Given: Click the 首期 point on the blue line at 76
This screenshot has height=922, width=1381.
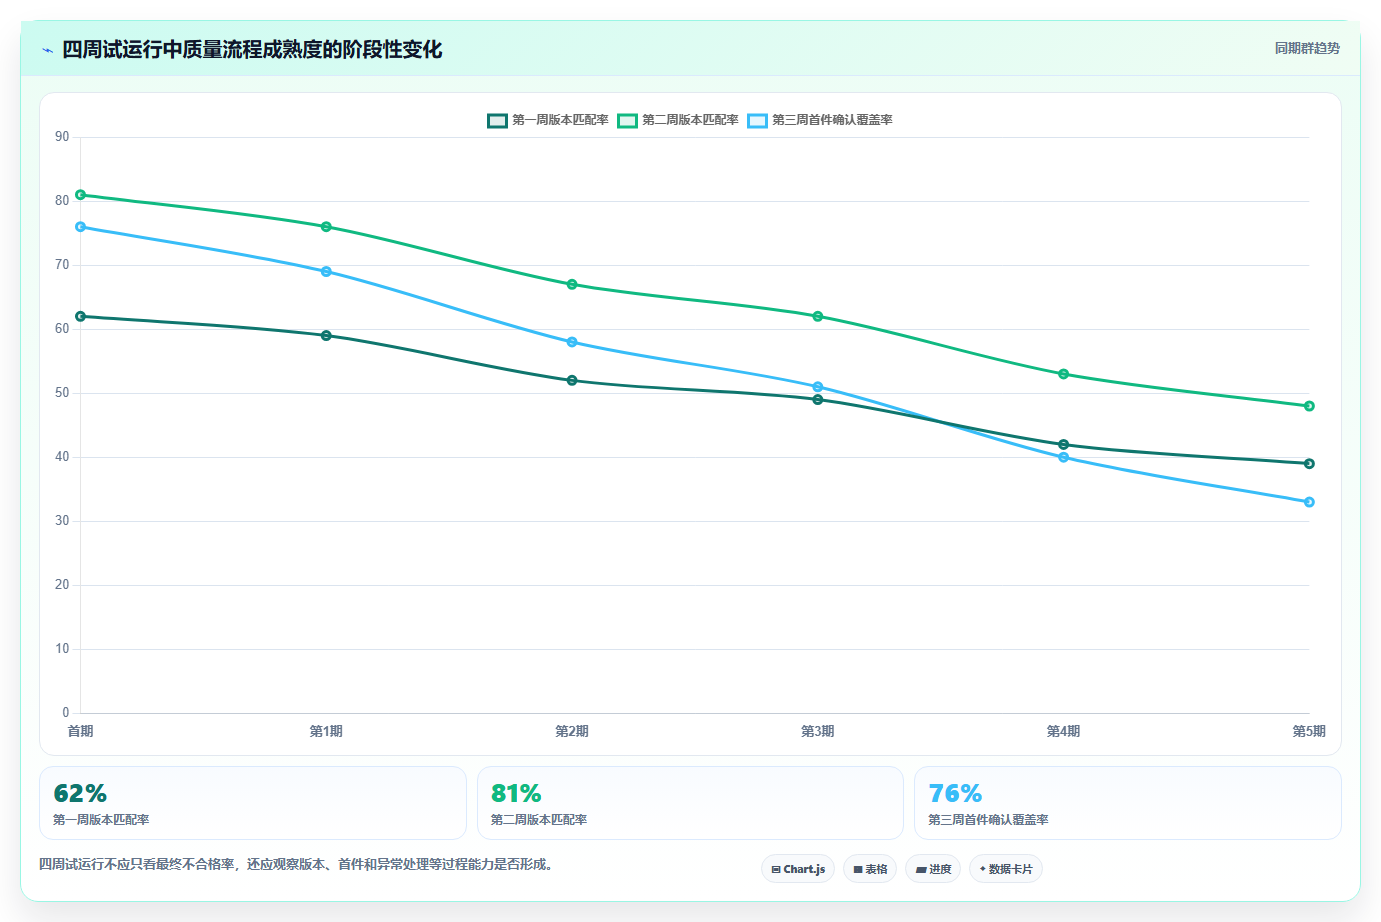Looking at the screenshot, I should coord(80,227).
